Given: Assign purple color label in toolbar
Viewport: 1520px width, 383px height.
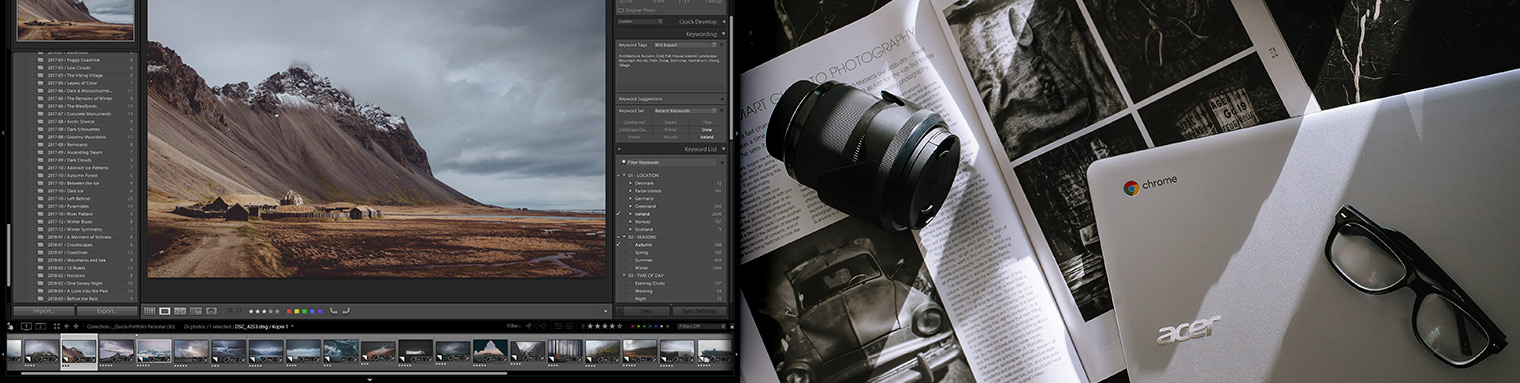Looking at the screenshot, I should click(319, 311).
